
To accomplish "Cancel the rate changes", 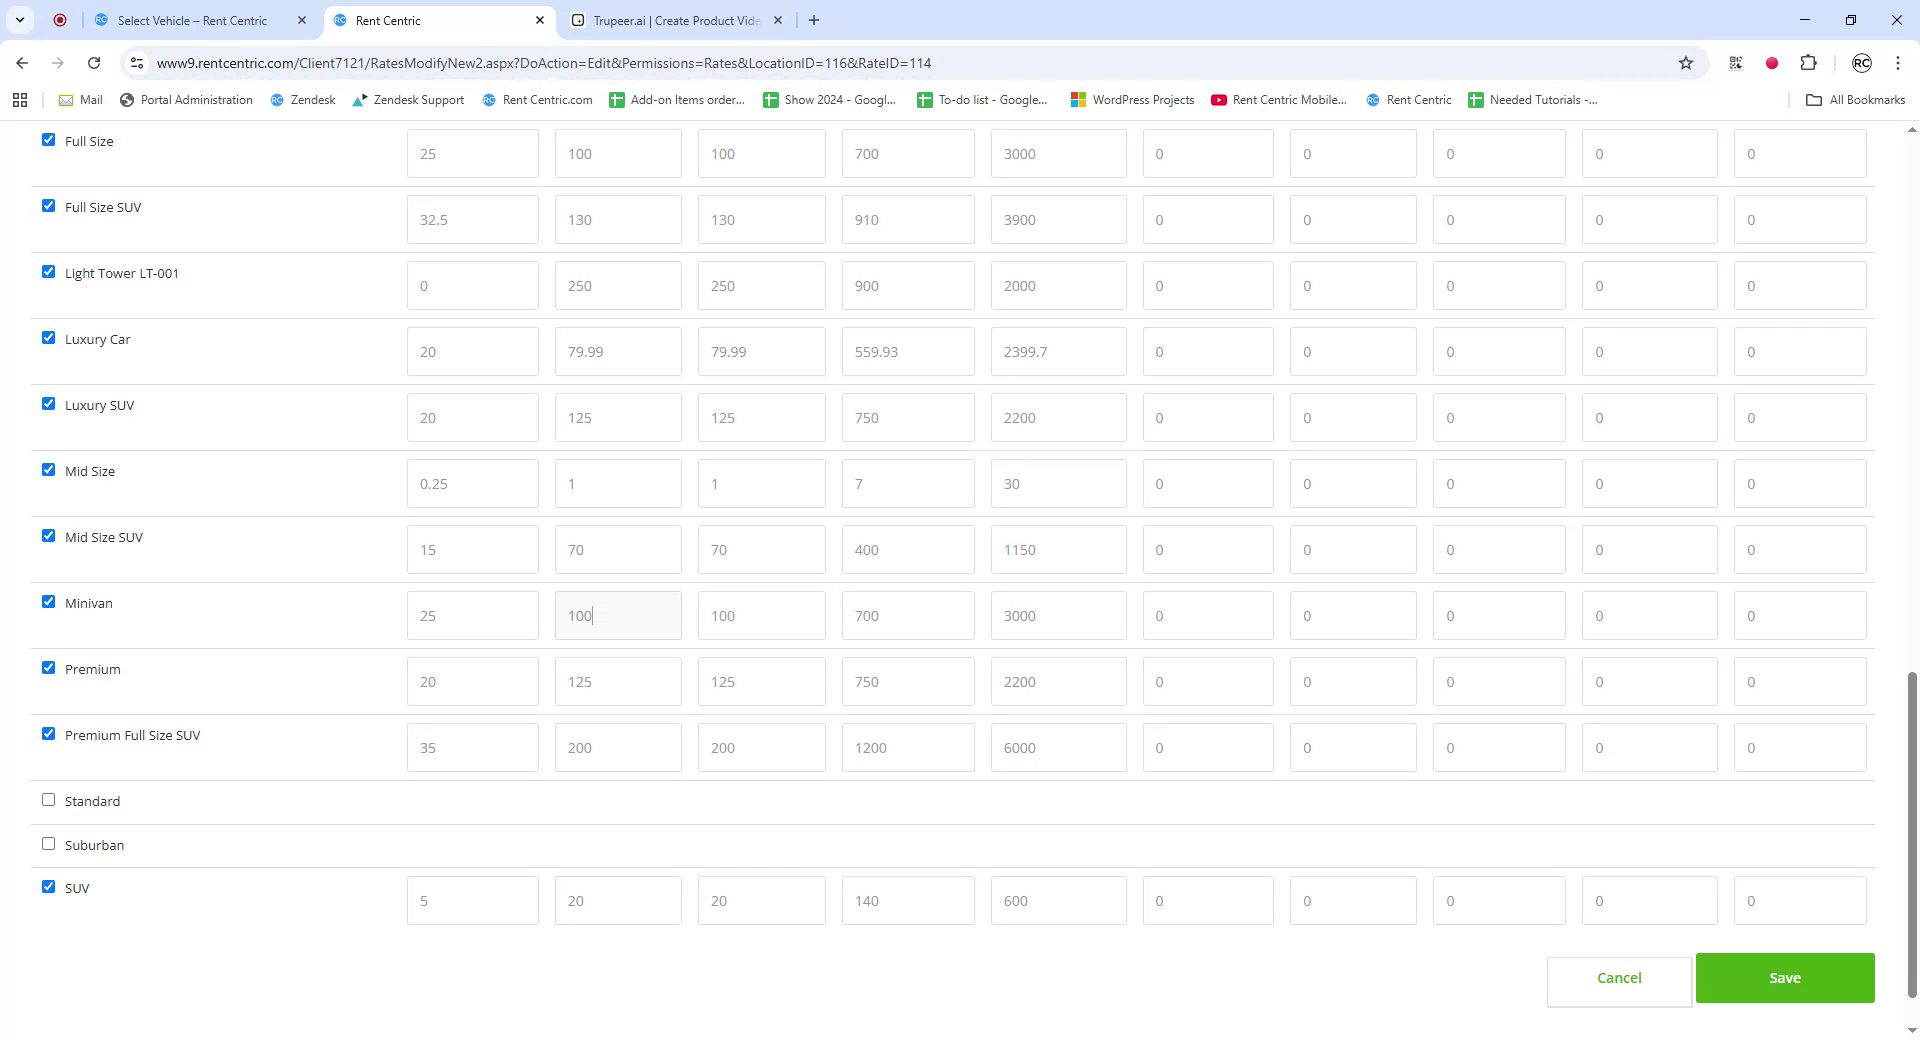I will pos(1618,977).
